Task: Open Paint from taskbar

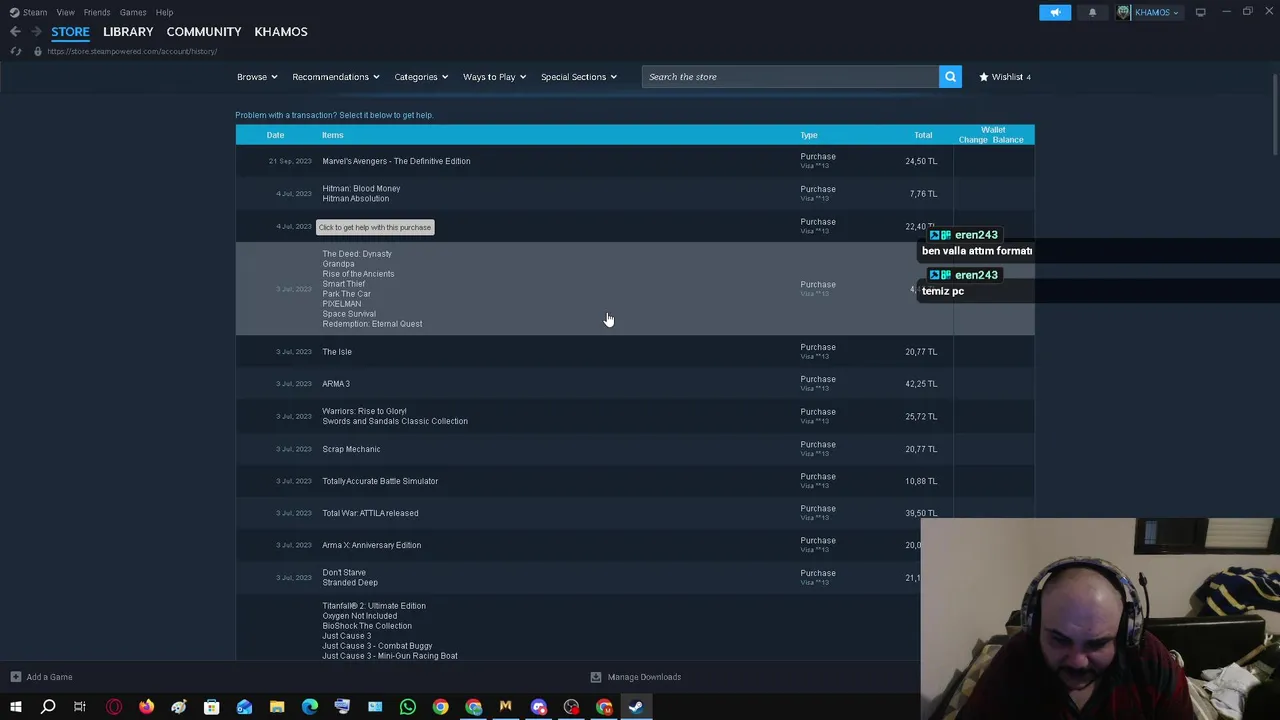Action: 179,708
